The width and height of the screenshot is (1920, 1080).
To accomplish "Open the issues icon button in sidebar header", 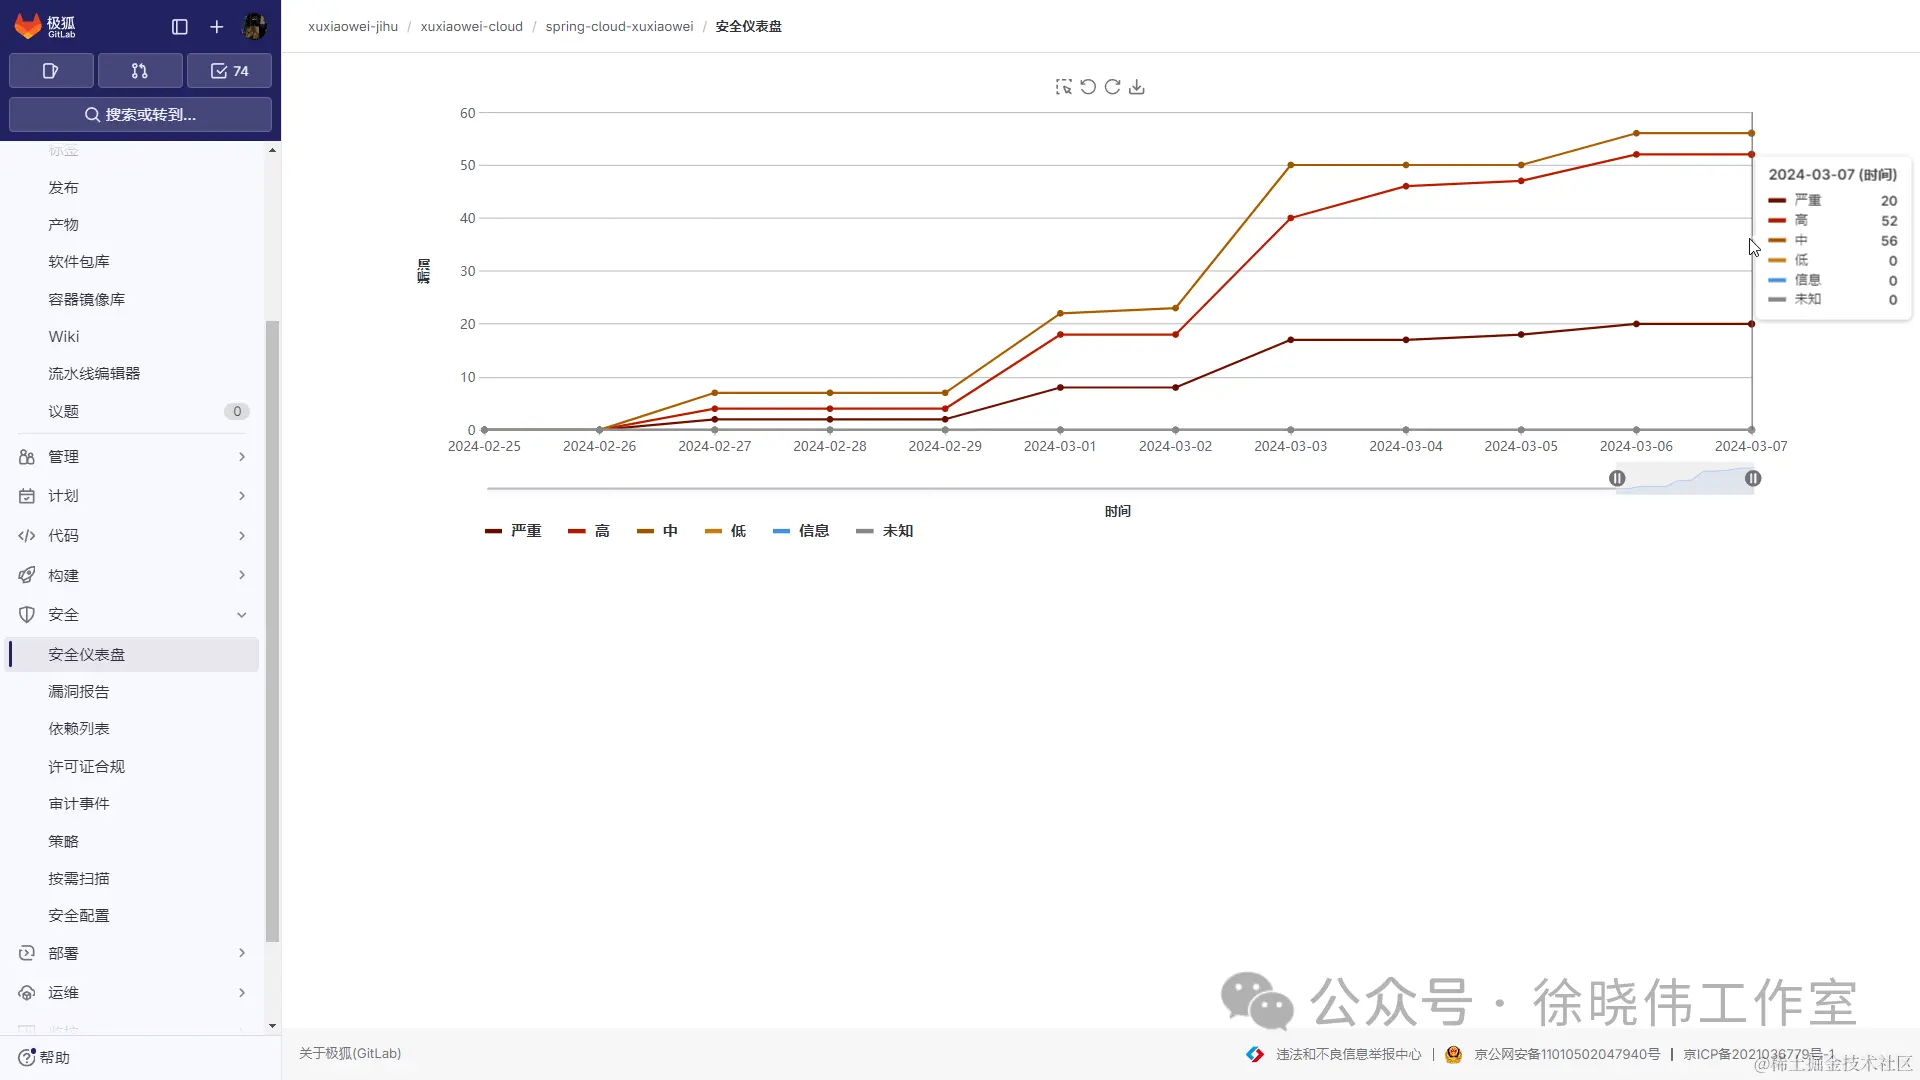I will point(51,71).
